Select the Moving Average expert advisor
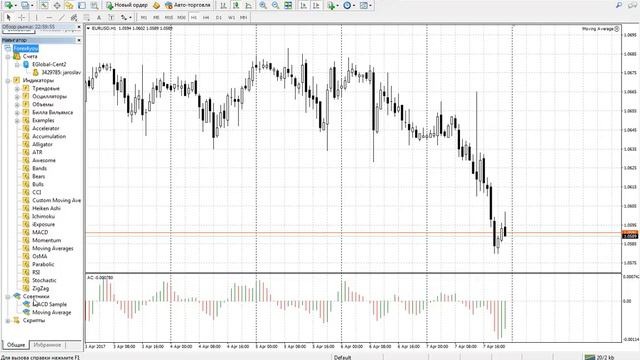Viewport: 640px width, 360px height. click(x=51, y=313)
